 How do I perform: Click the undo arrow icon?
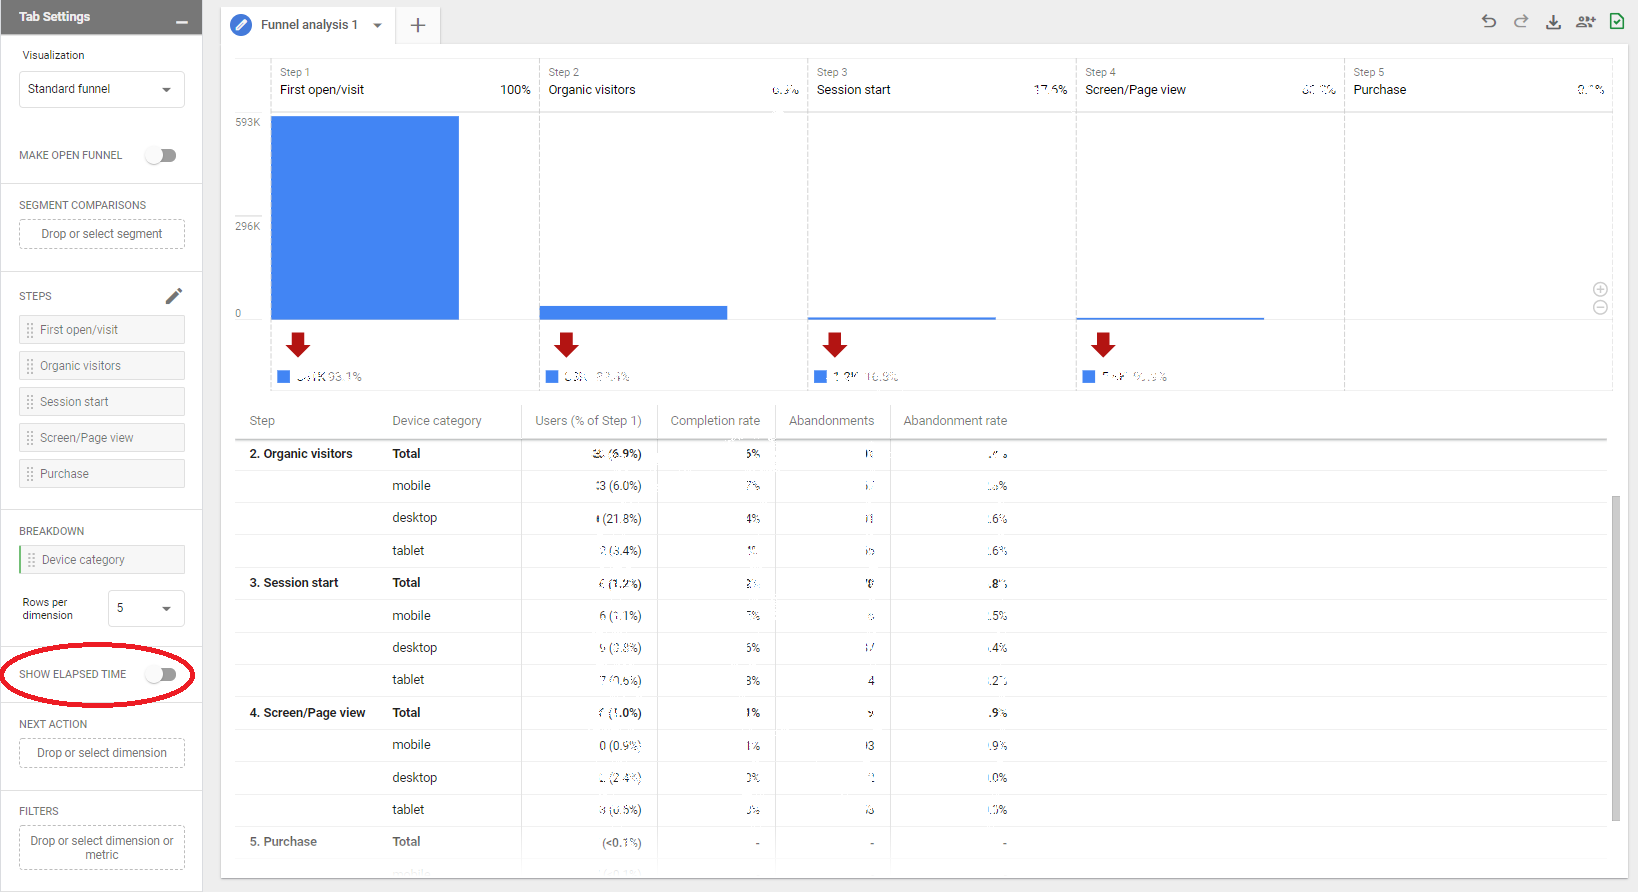[x=1489, y=21]
